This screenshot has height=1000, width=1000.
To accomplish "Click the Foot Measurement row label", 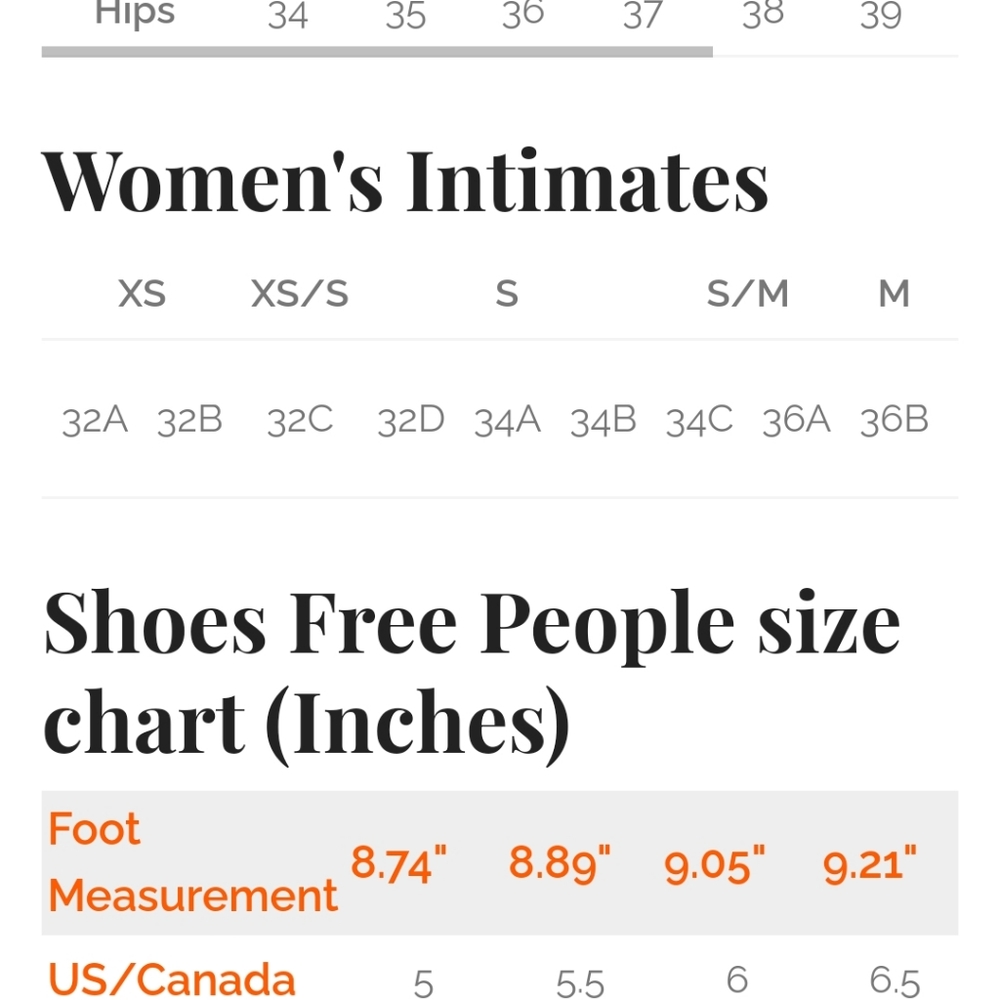I will click(x=193, y=863).
